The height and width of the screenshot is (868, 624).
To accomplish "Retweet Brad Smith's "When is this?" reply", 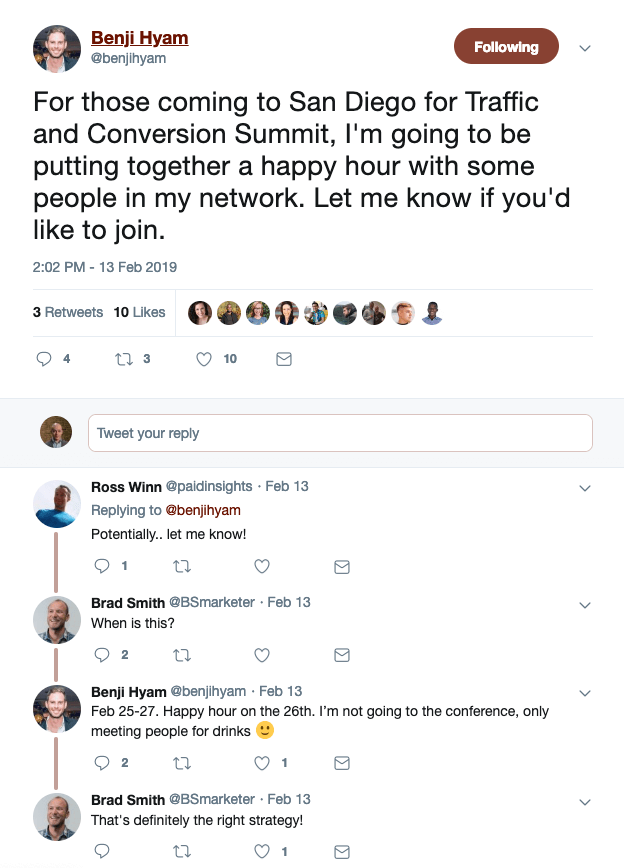I will pos(182,655).
